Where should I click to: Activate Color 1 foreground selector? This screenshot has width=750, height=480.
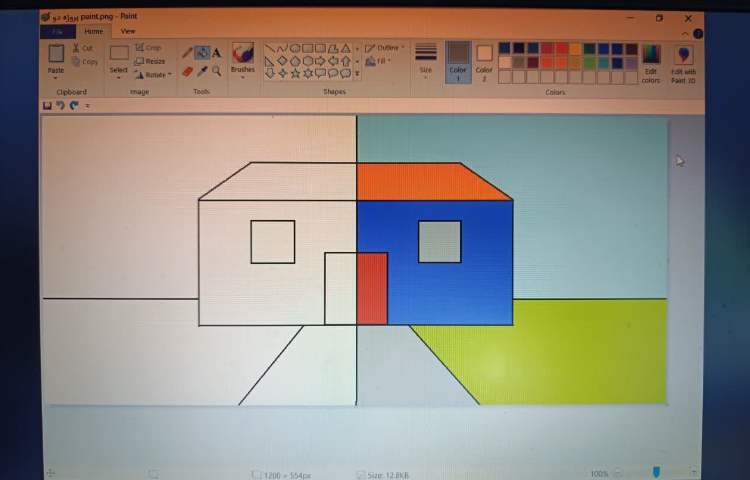tap(458, 62)
